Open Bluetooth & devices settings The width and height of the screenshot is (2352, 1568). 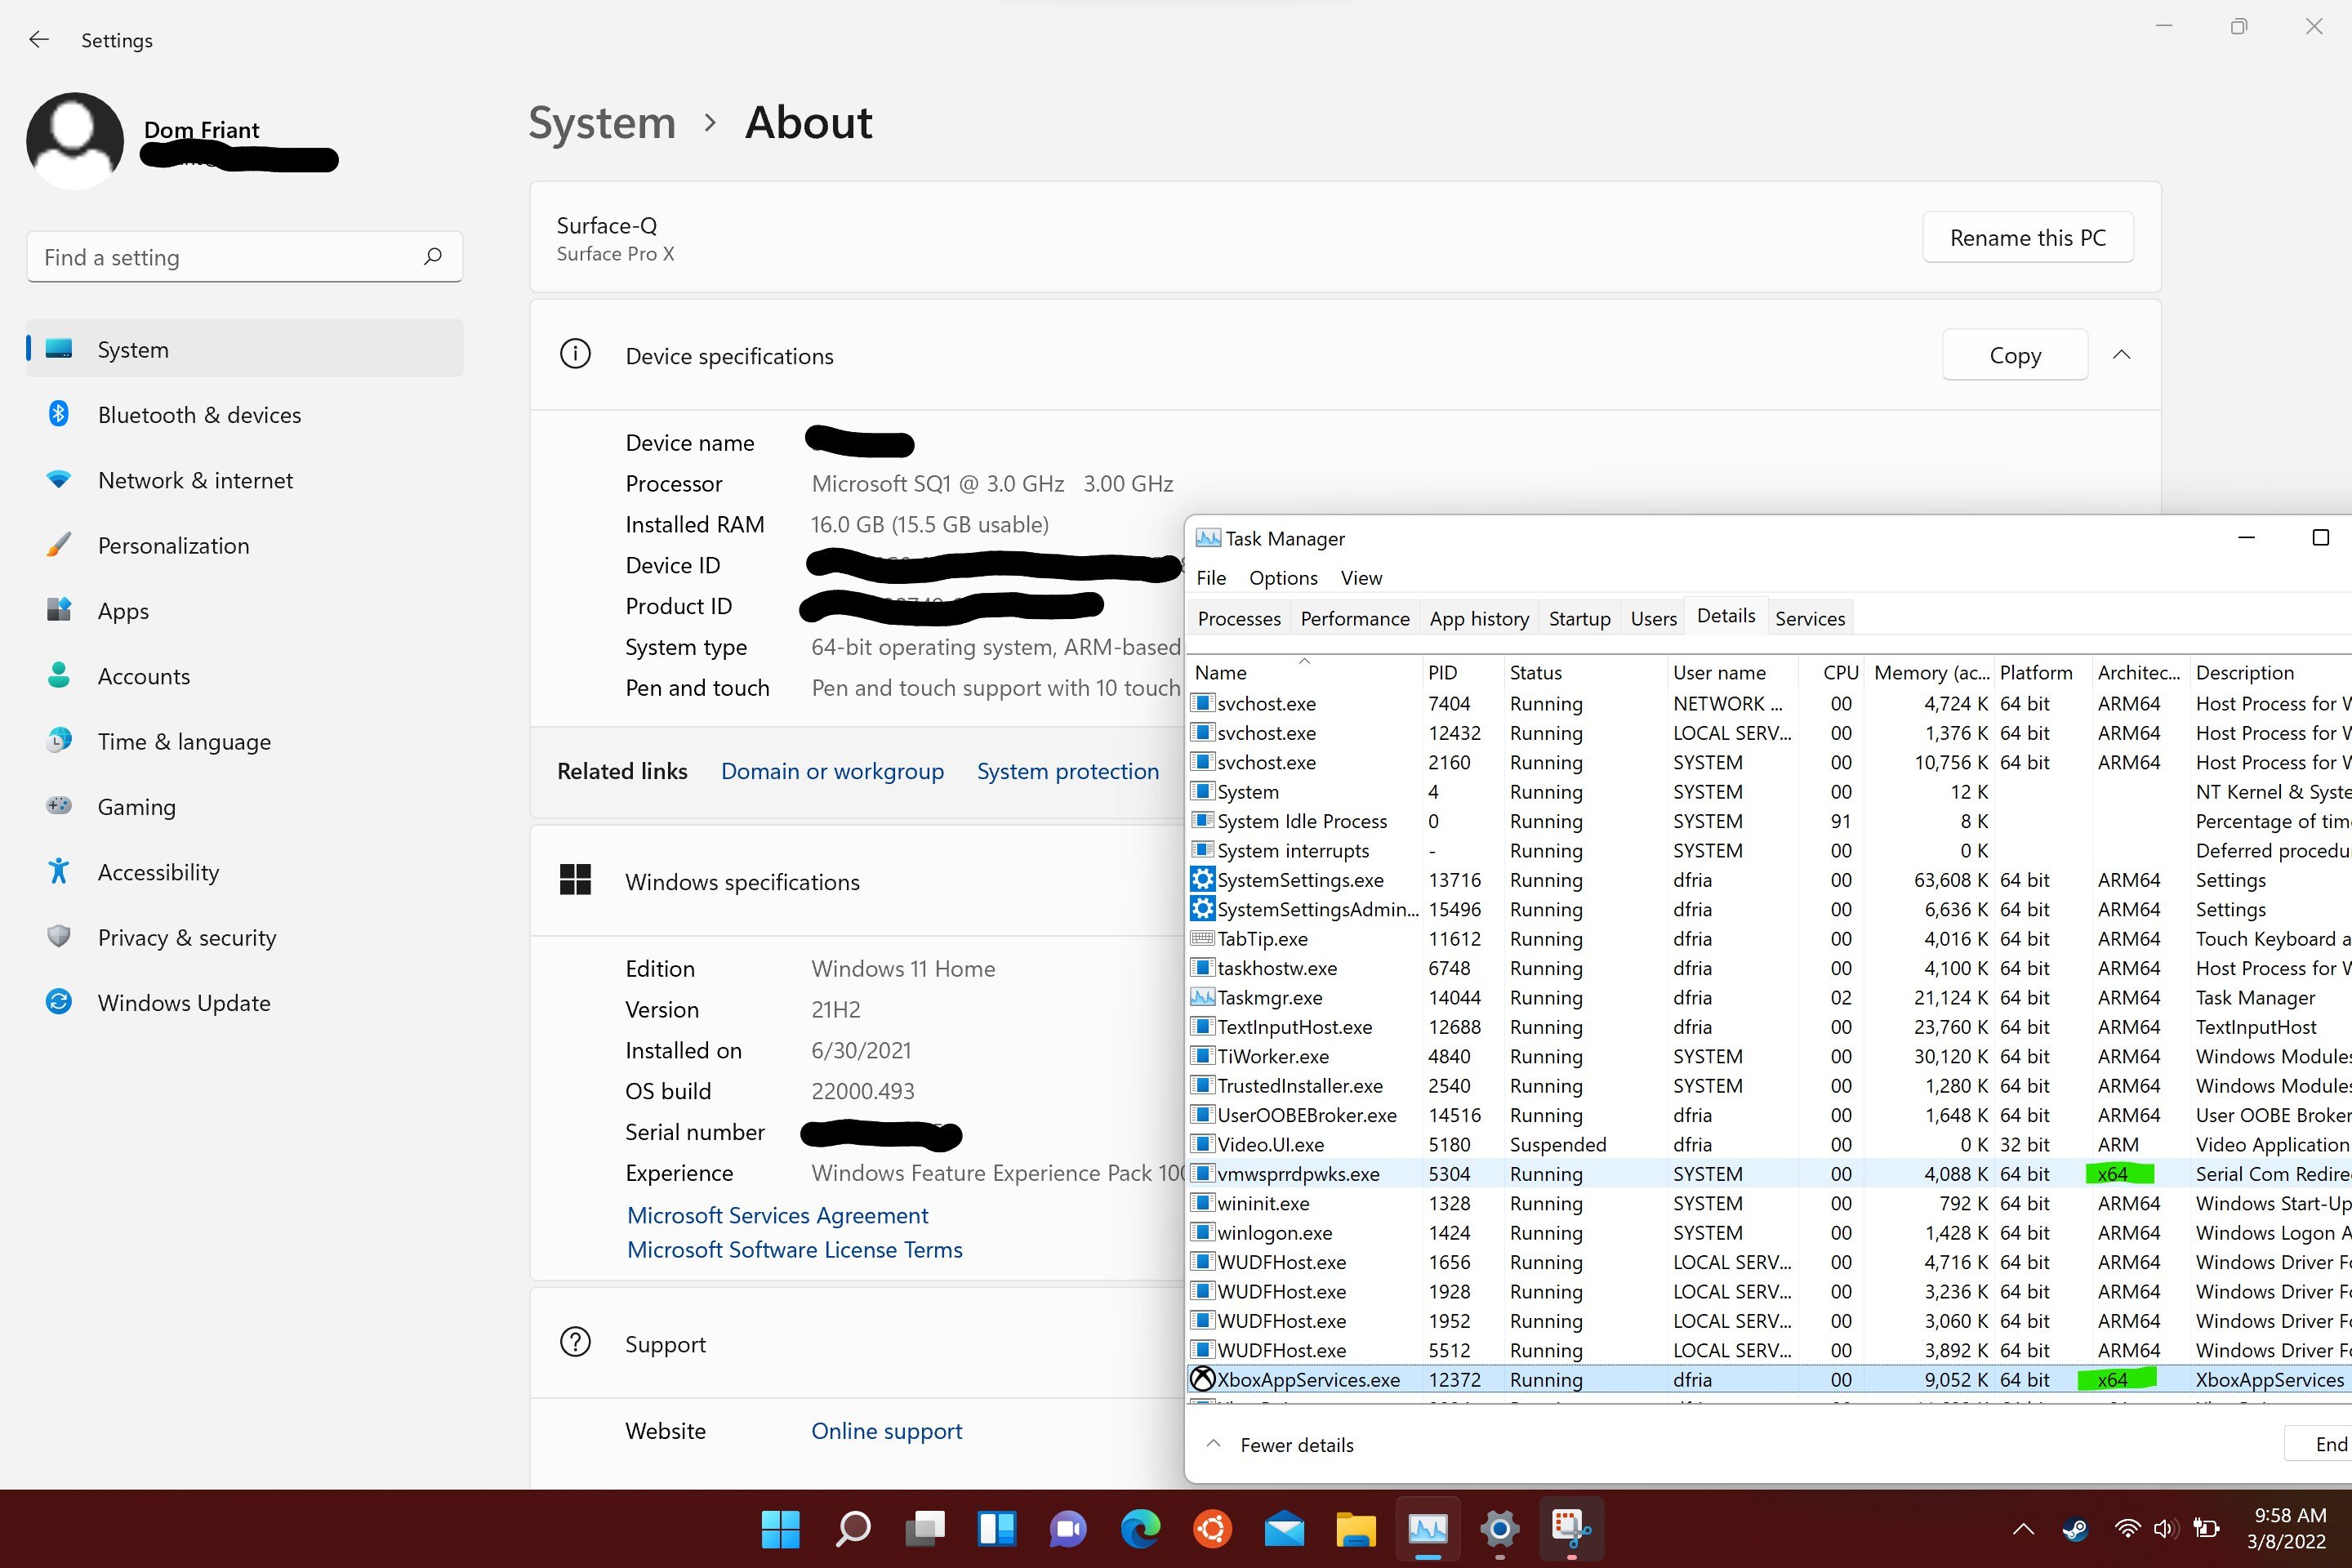tap(198, 415)
